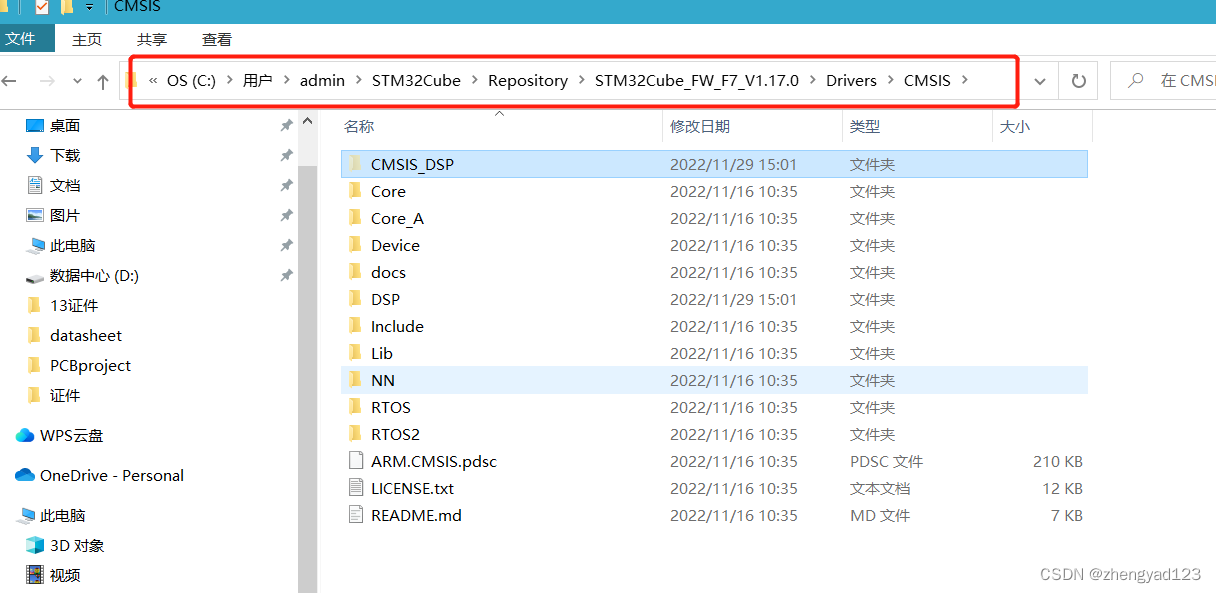Open 桌面 from the quick access sidebar
Image resolution: width=1216 pixels, height=593 pixels.
62,125
